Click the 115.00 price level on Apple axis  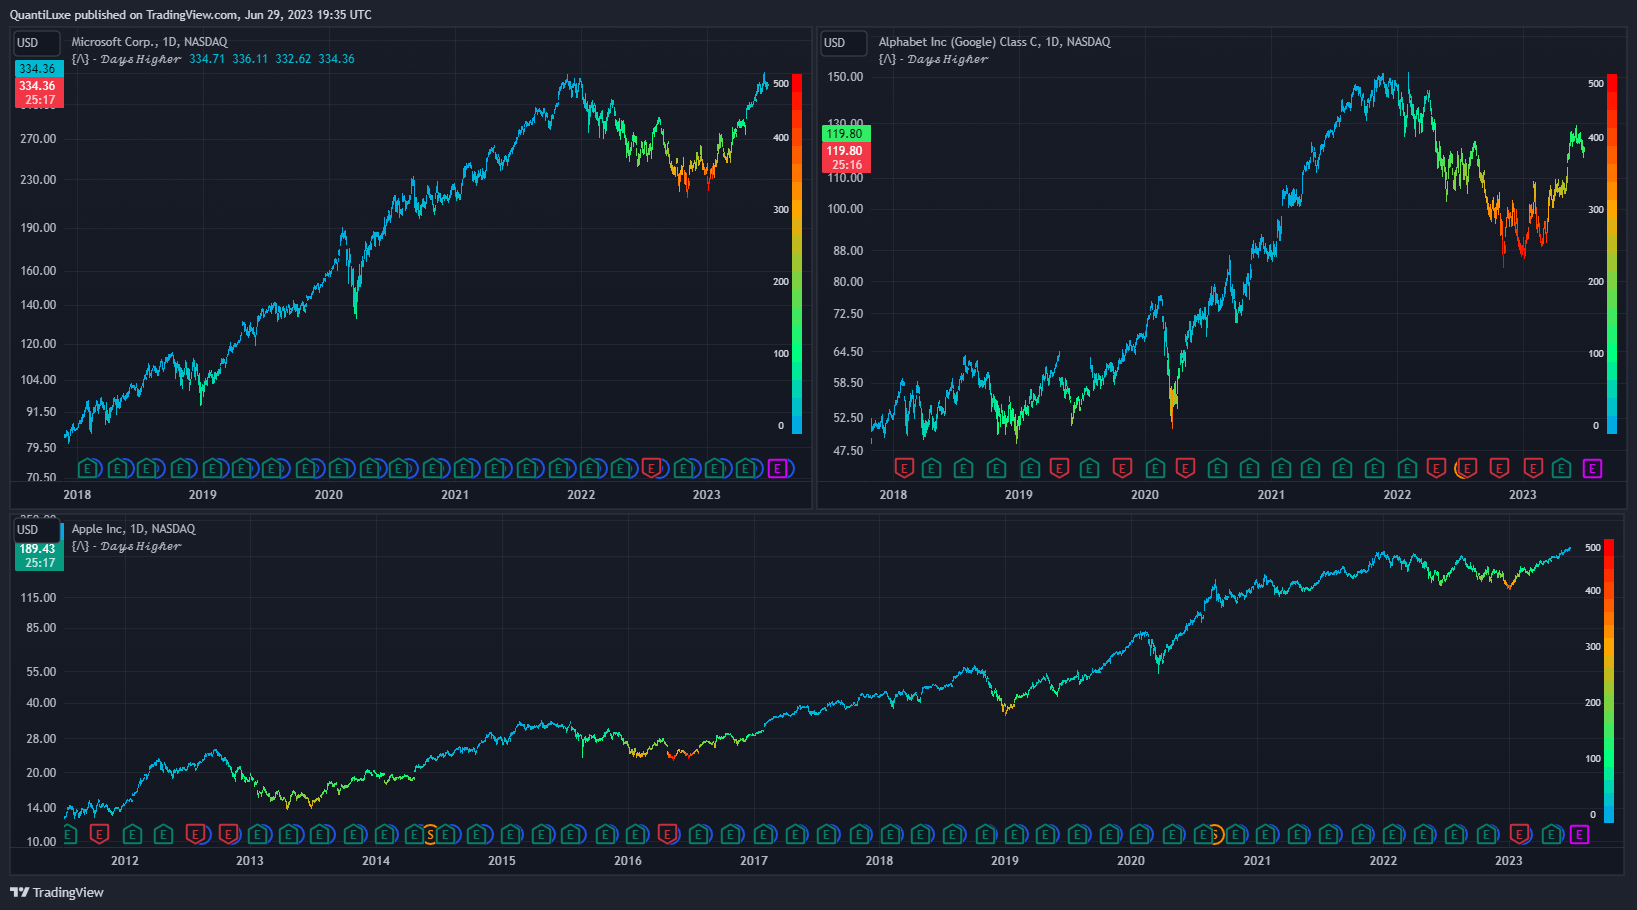39,598
